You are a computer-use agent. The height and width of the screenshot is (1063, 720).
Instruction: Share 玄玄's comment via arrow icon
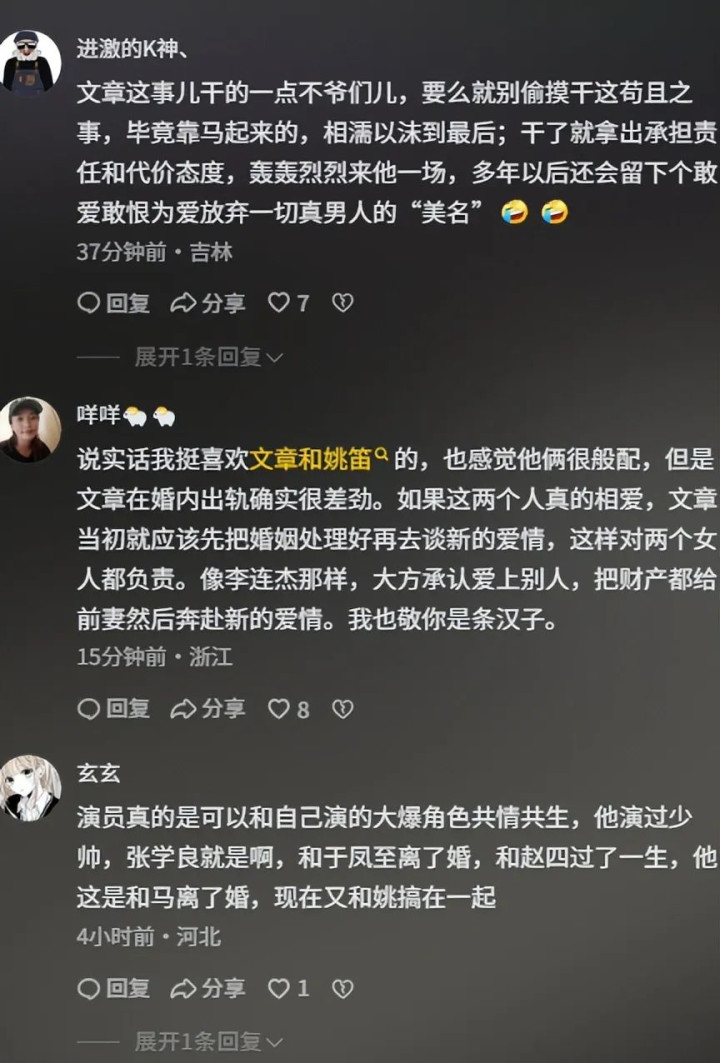click(183, 988)
